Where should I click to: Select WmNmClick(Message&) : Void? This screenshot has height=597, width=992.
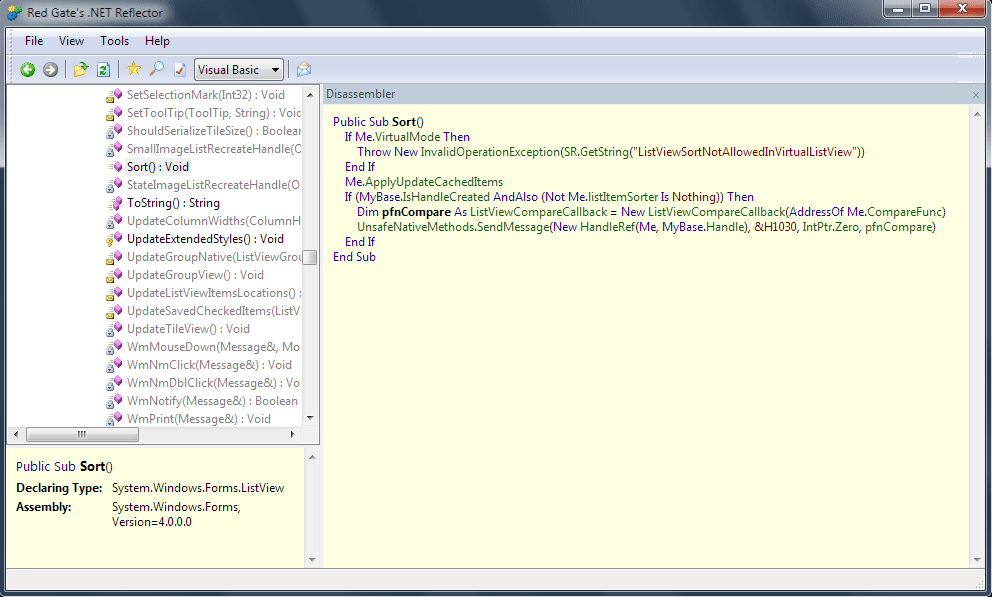point(209,365)
